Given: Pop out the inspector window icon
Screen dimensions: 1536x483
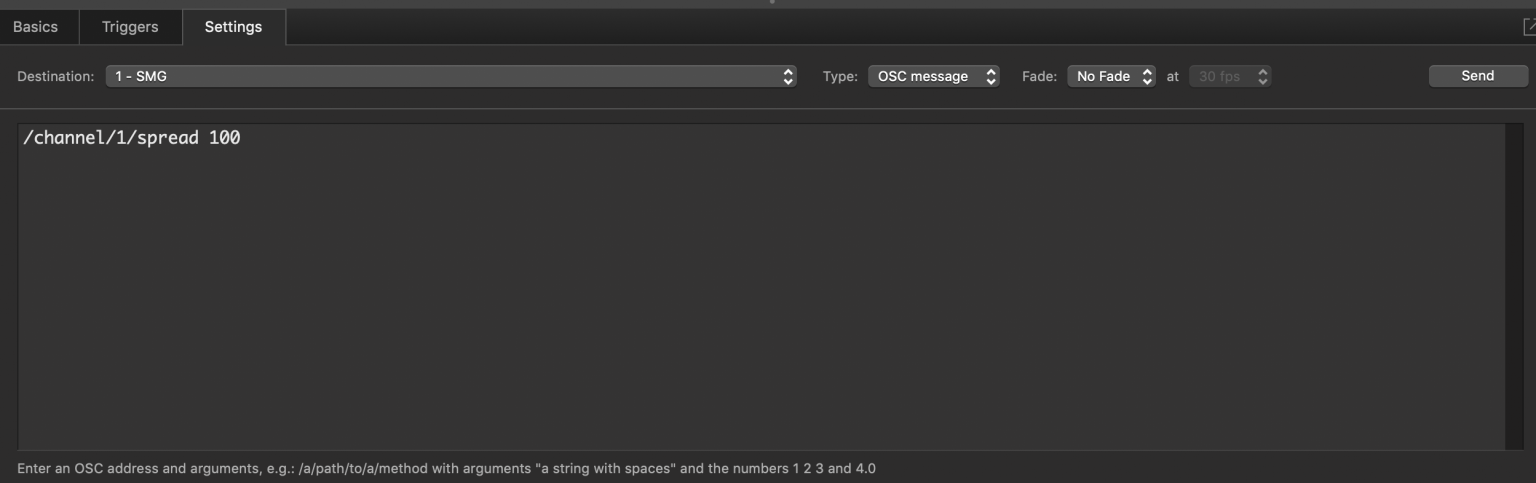Looking at the screenshot, I should tap(1528, 27).
